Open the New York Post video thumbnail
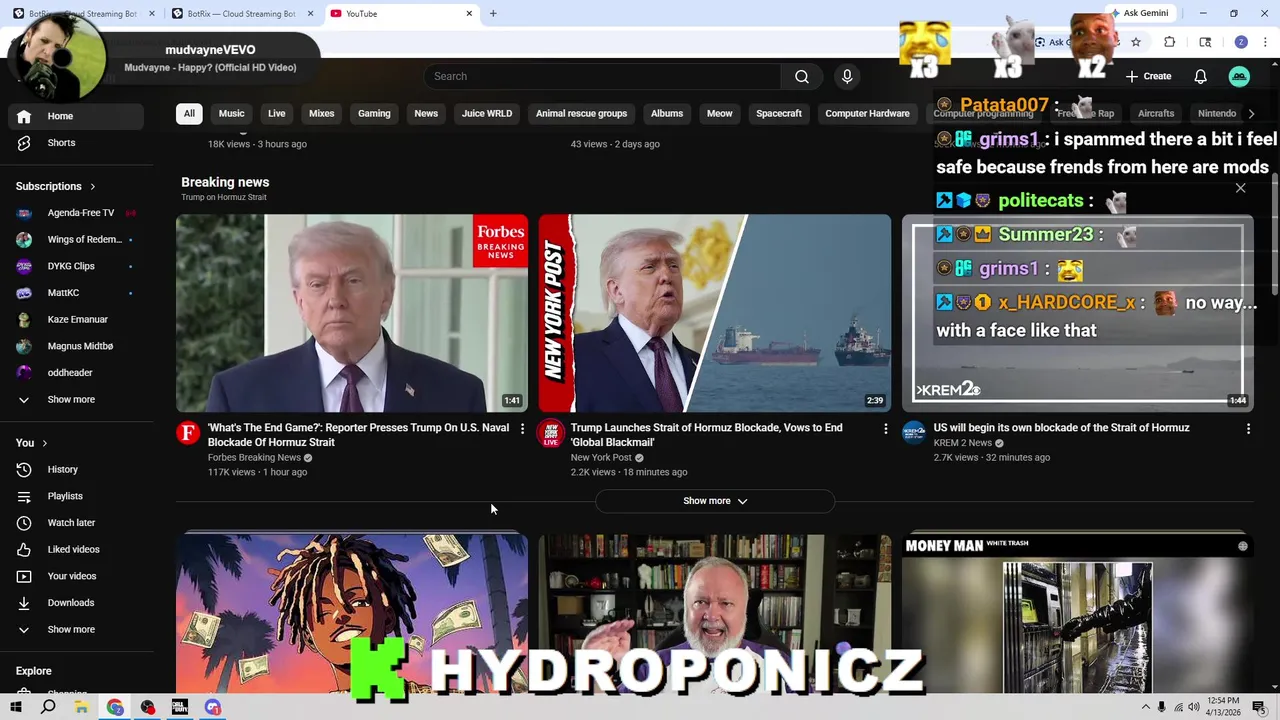Image resolution: width=1280 pixels, height=720 pixels. 715,313
